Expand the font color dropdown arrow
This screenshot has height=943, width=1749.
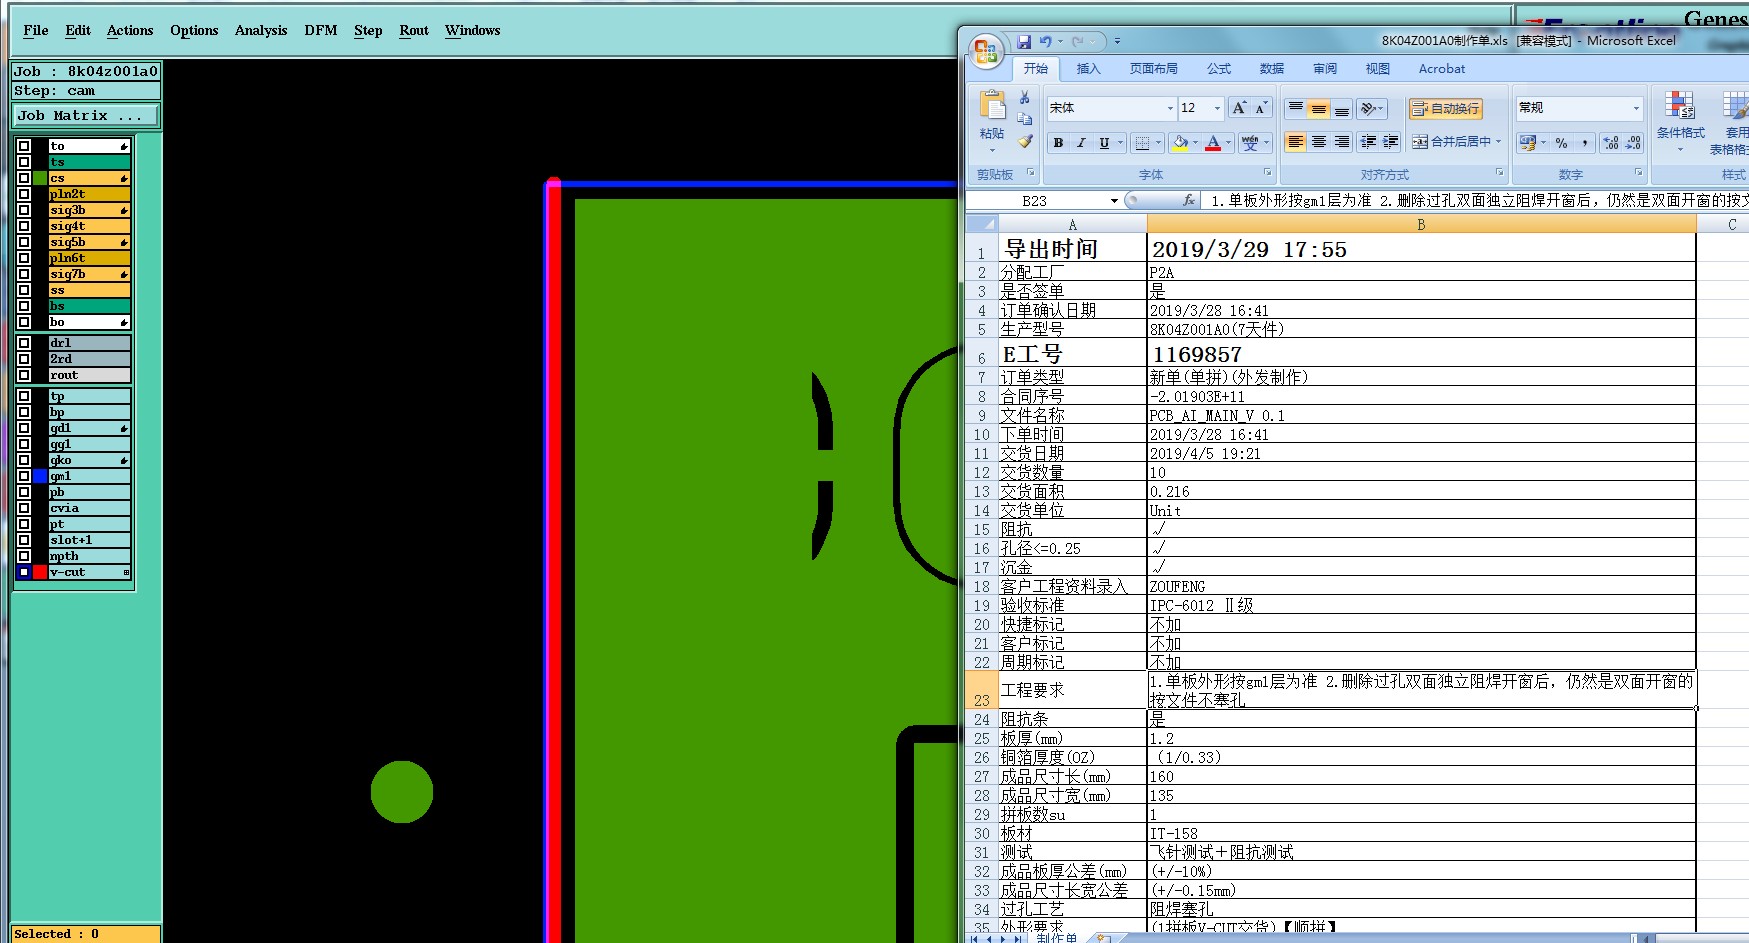click(x=1229, y=143)
